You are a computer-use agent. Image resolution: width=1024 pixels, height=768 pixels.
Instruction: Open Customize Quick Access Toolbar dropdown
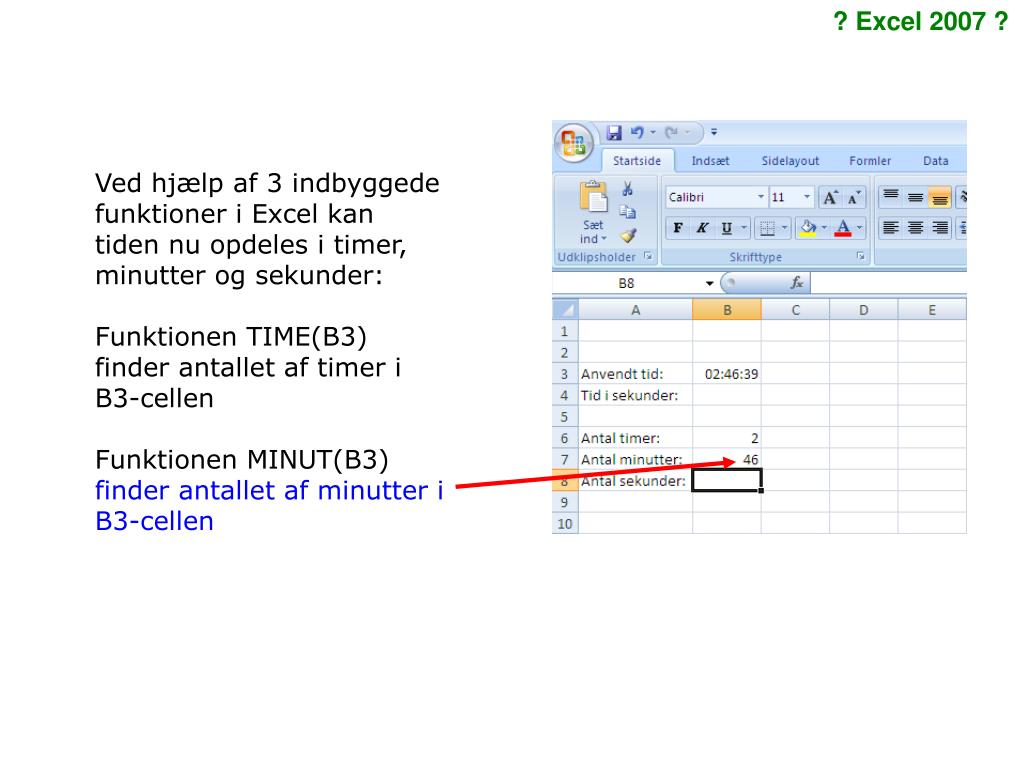714,132
